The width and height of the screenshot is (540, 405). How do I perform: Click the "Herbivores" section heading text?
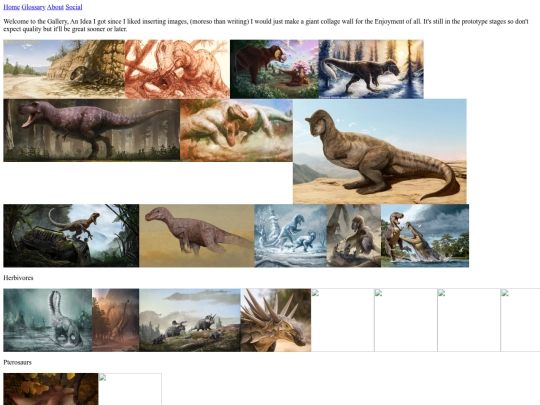pos(18,278)
